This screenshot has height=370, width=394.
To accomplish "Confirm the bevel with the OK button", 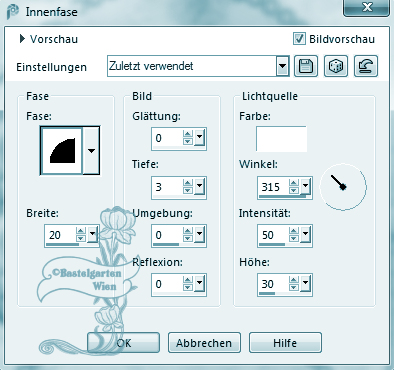I will (x=123, y=343).
